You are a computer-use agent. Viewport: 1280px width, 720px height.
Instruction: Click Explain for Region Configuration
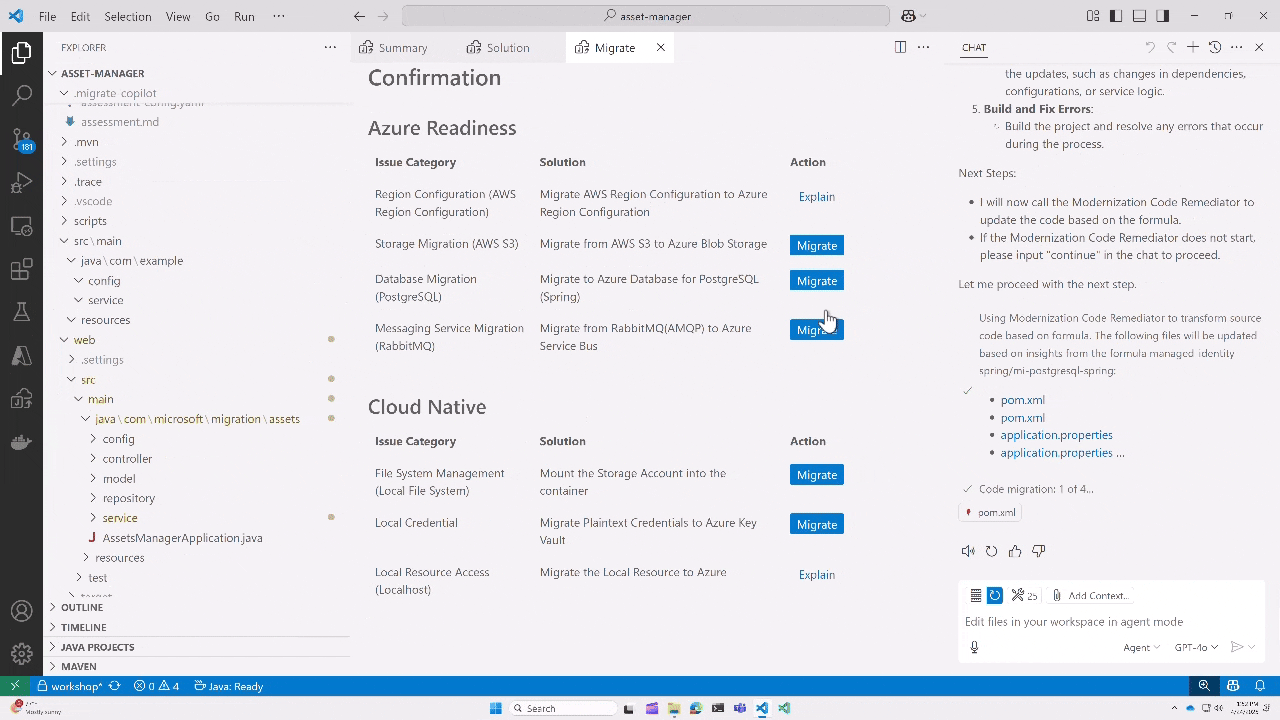coord(816,196)
